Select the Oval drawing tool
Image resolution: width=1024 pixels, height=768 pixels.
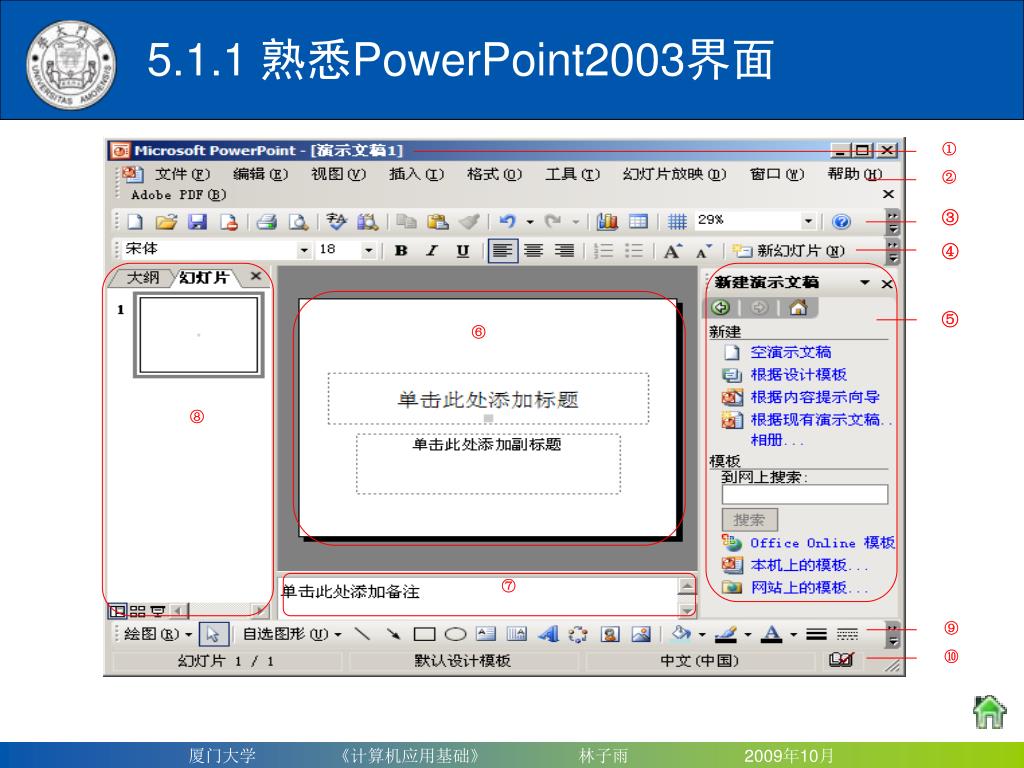pos(455,634)
